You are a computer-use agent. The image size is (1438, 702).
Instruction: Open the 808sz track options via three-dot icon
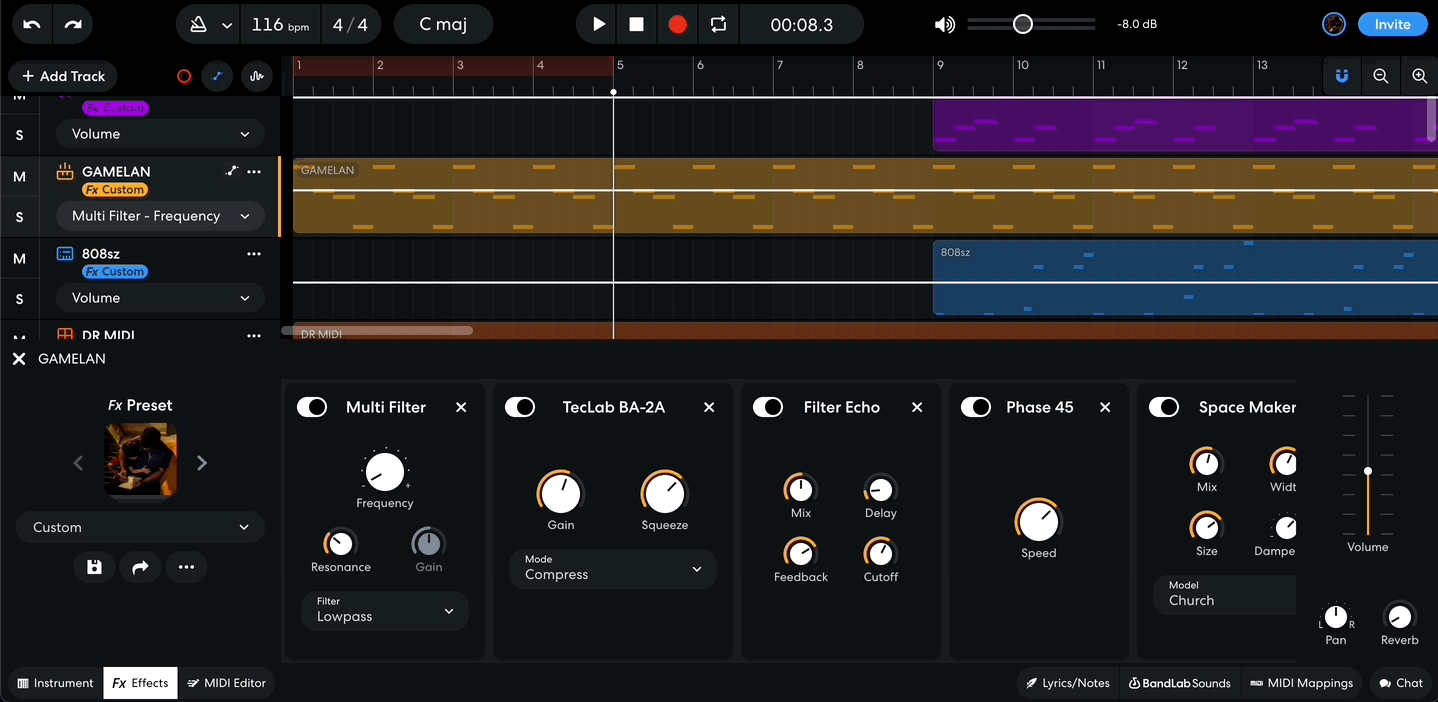[x=254, y=253]
